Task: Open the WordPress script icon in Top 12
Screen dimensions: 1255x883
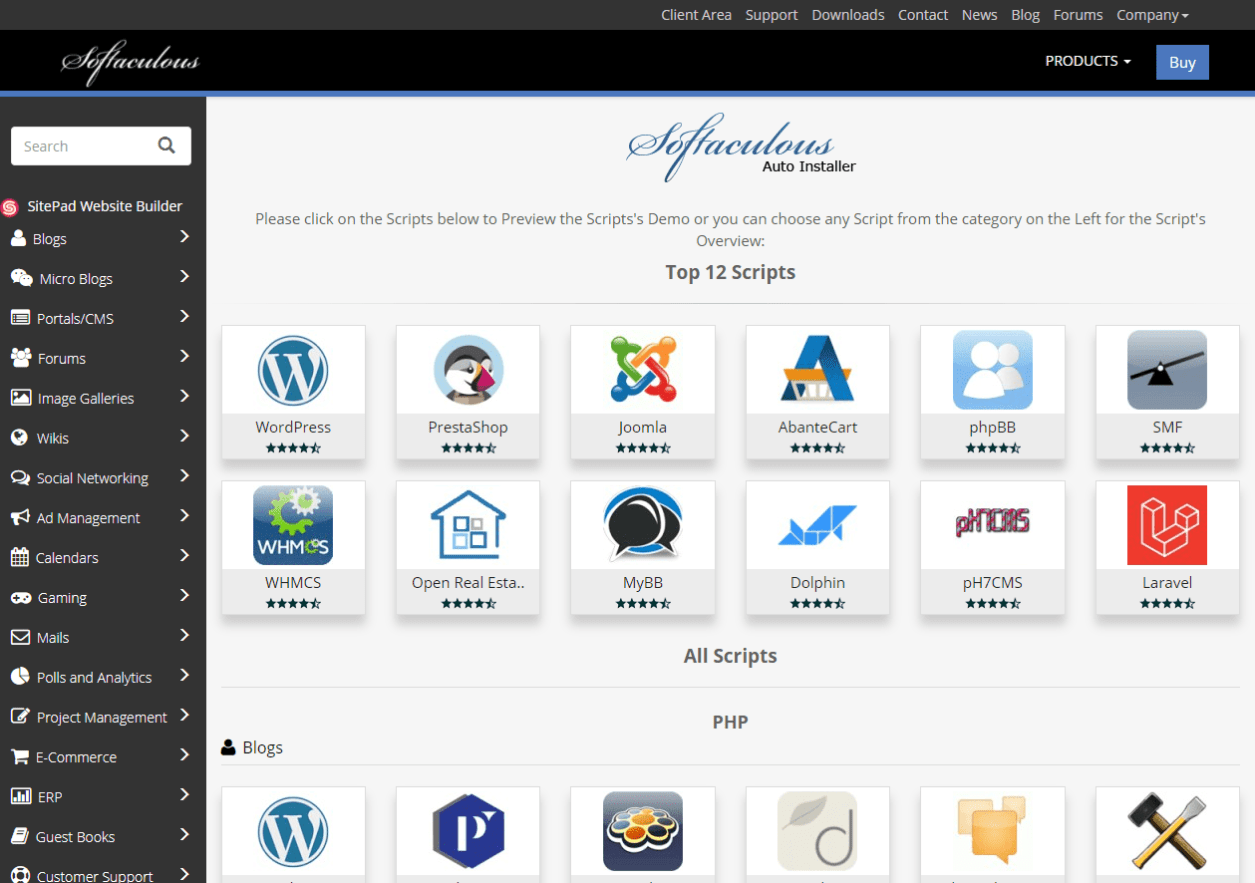Action: point(293,370)
